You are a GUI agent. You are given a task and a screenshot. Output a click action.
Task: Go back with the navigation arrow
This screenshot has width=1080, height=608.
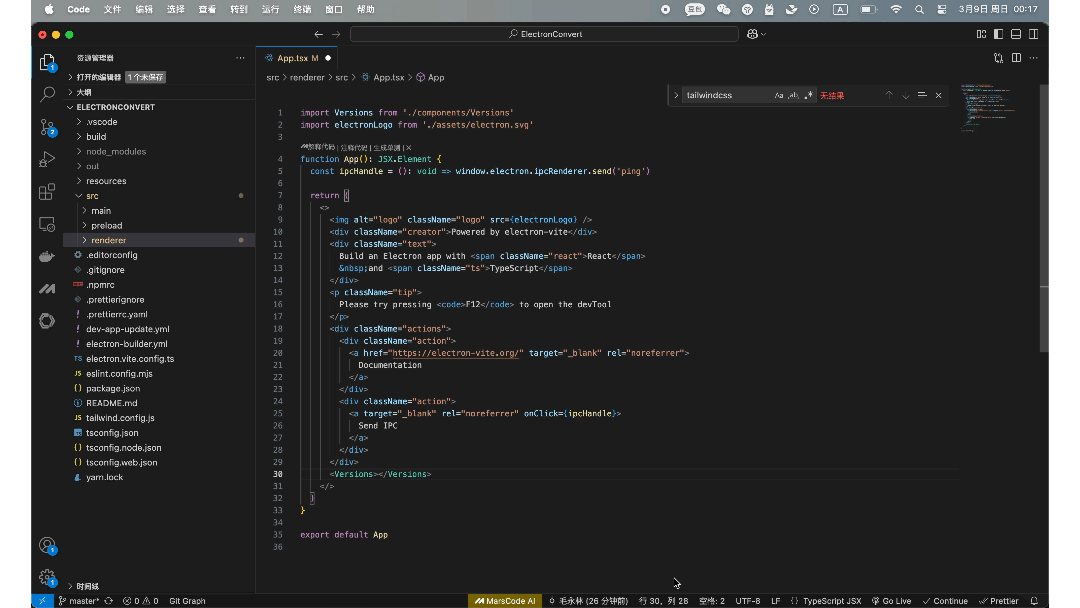tap(318, 34)
